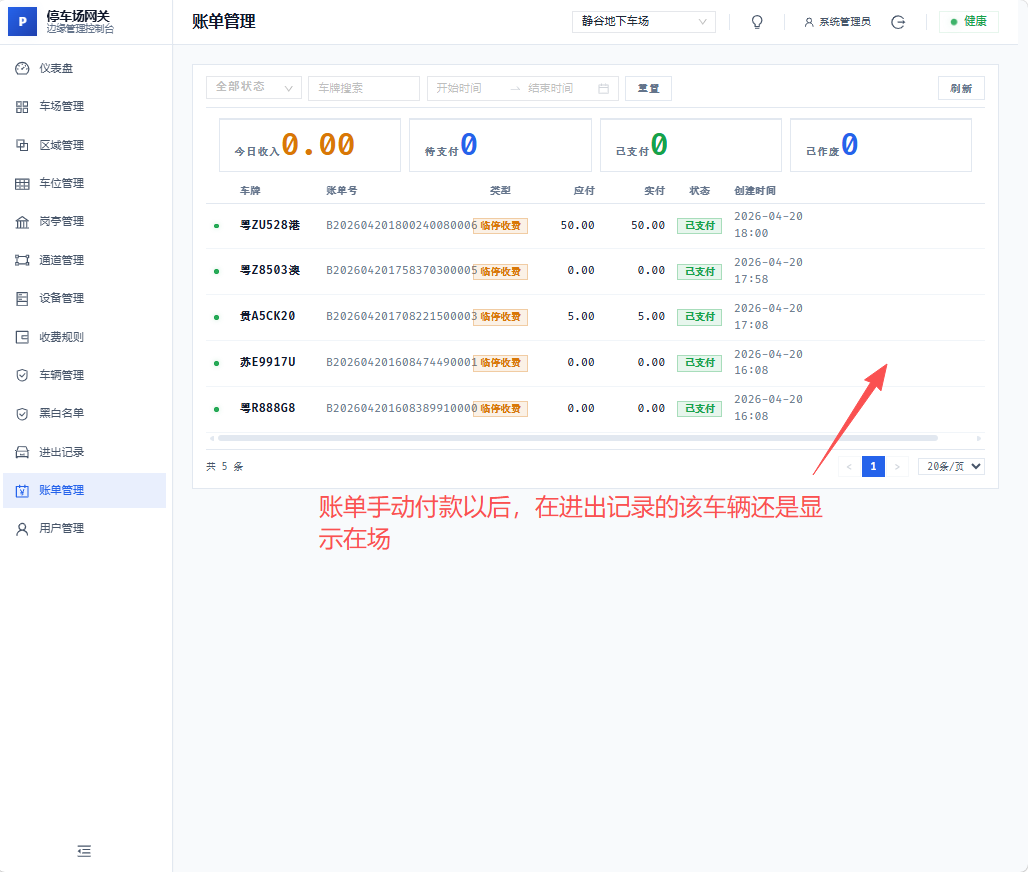Click the 仪表盘 dashboard gauge icon
This screenshot has width=1028, height=872.
tap(22, 68)
